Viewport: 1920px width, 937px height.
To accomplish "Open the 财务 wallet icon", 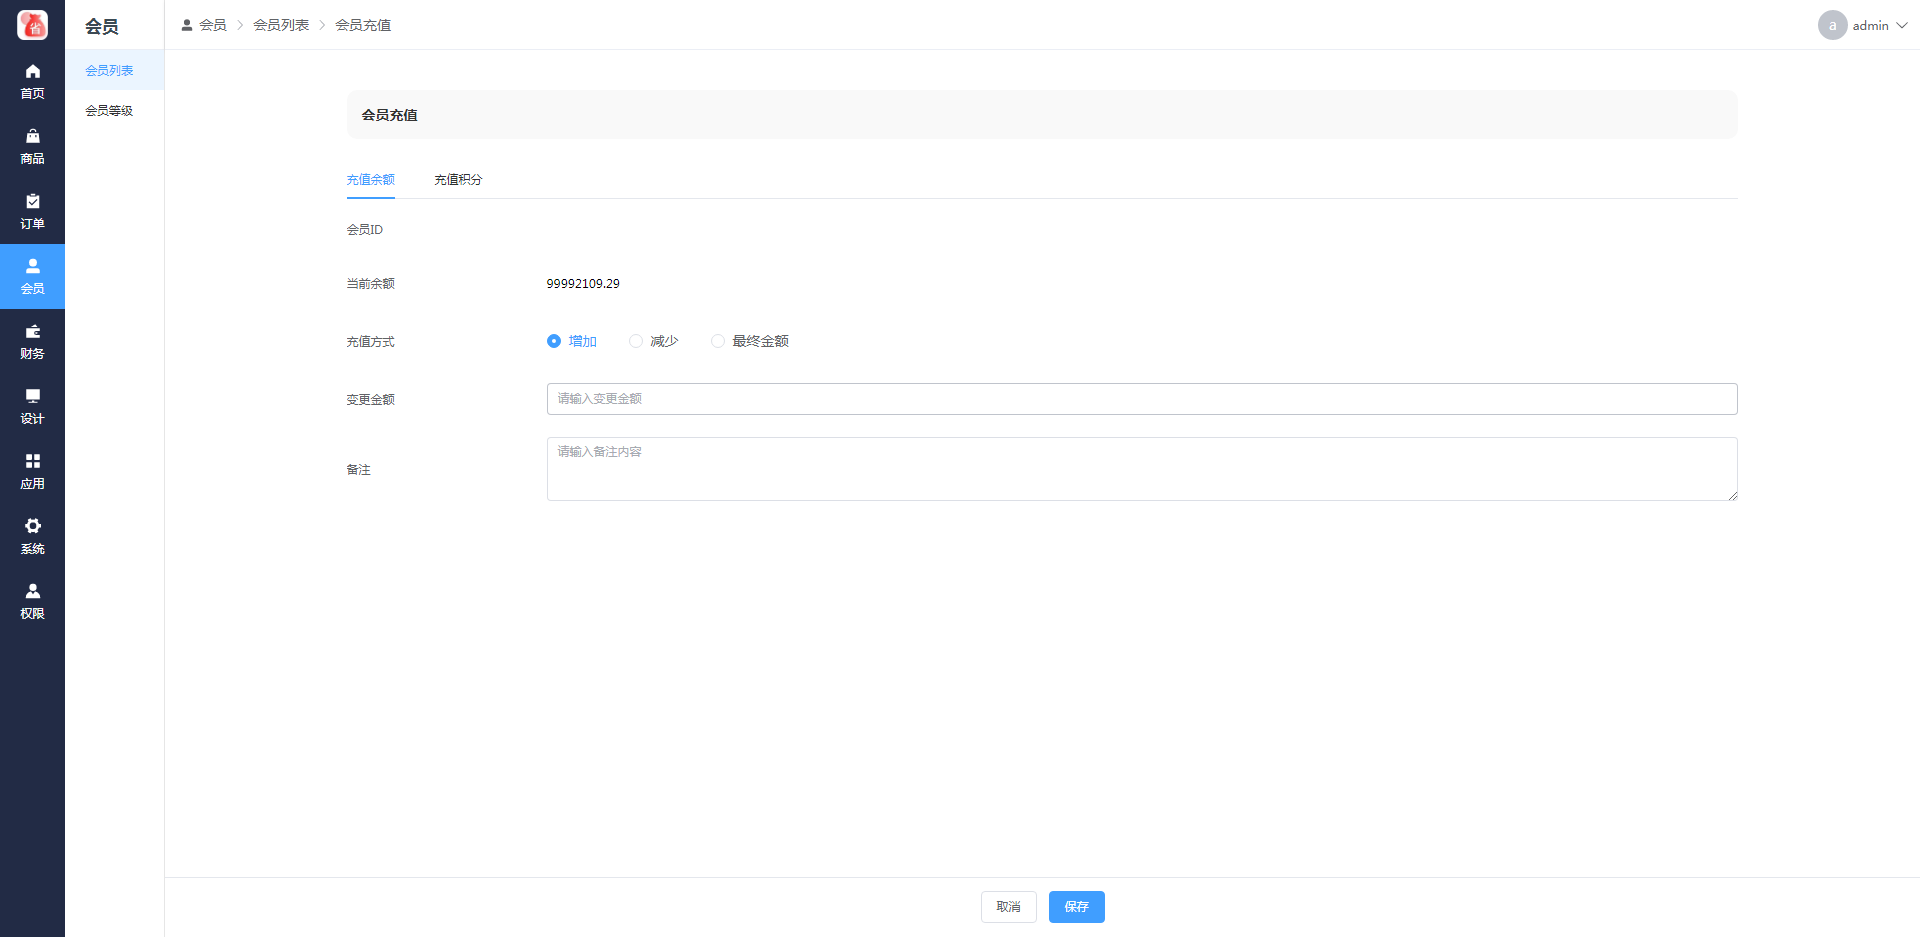I will (x=32, y=332).
